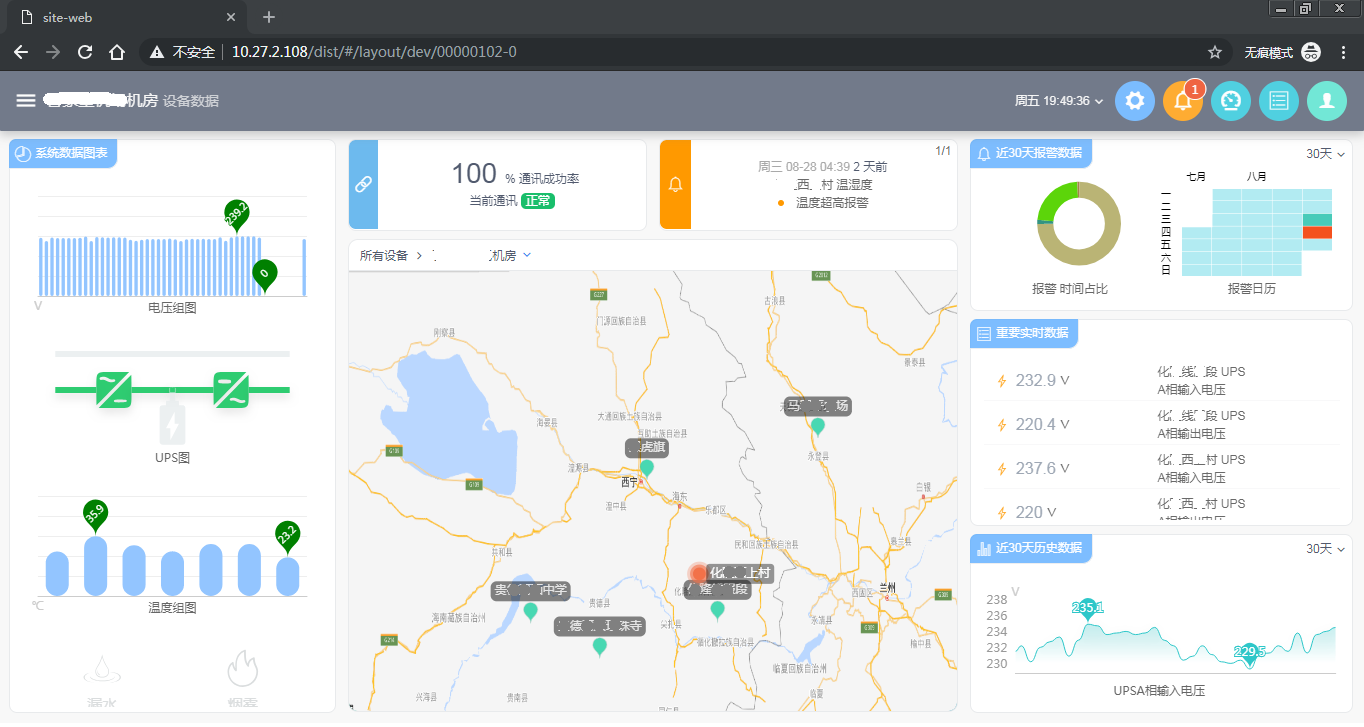Open a new browser tab
This screenshot has width=1364, height=727.
coord(269,17)
